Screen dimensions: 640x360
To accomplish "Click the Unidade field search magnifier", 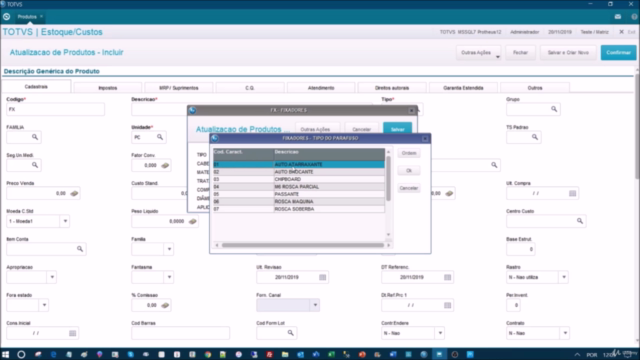I will [160, 137].
